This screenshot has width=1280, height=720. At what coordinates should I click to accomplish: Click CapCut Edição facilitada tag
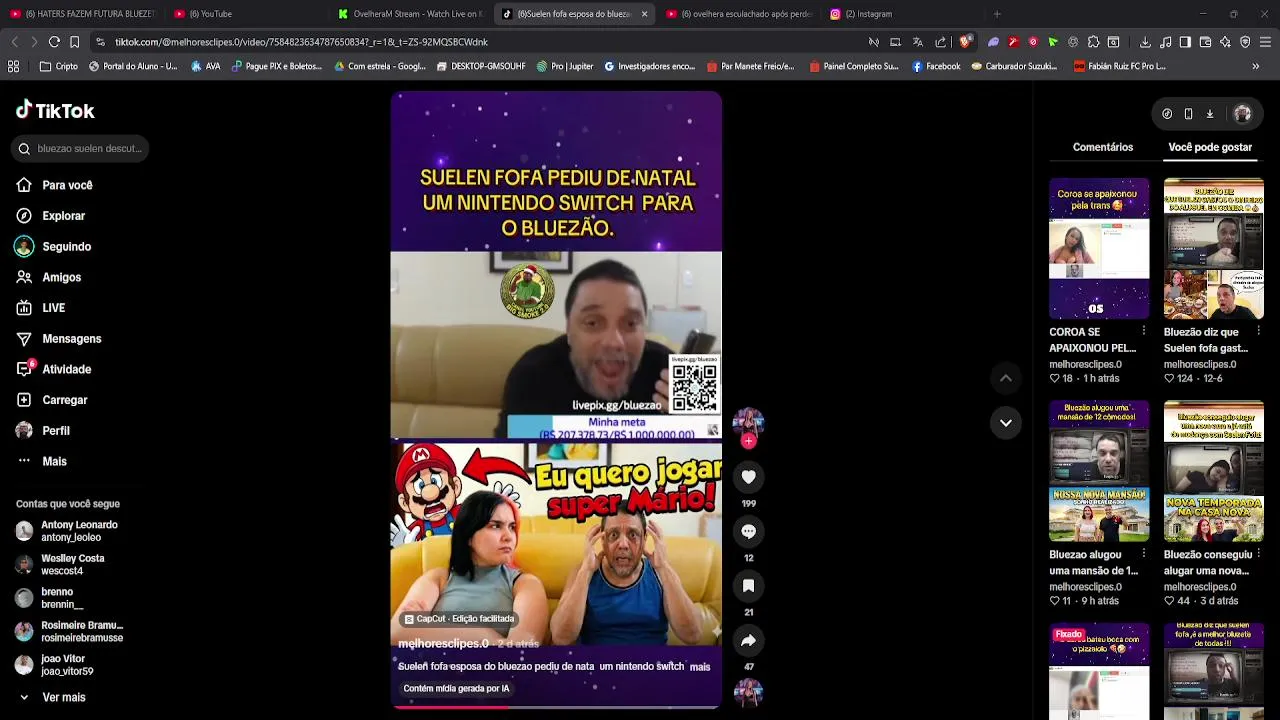click(x=459, y=619)
